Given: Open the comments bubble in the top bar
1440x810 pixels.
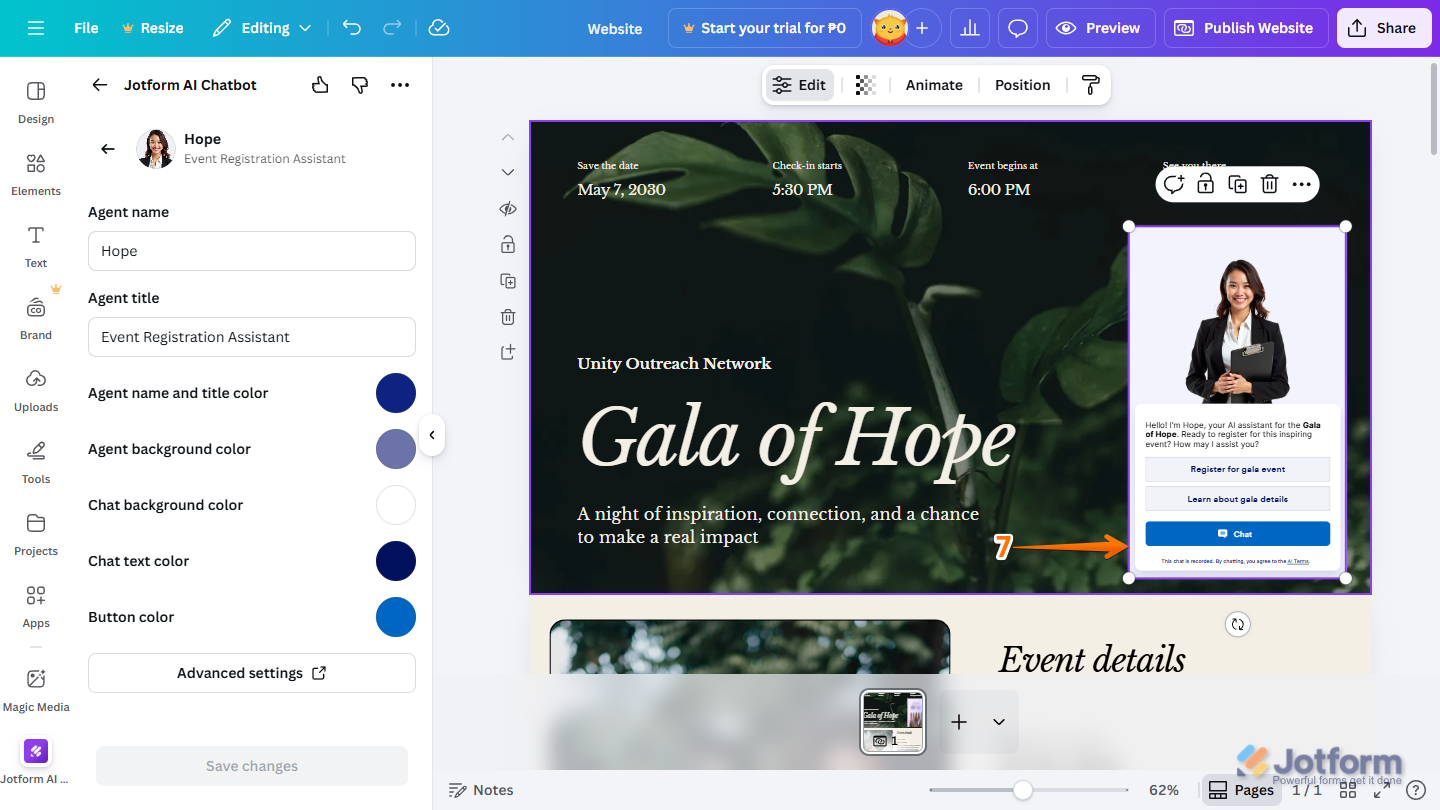Looking at the screenshot, I should tap(1017, 27).
